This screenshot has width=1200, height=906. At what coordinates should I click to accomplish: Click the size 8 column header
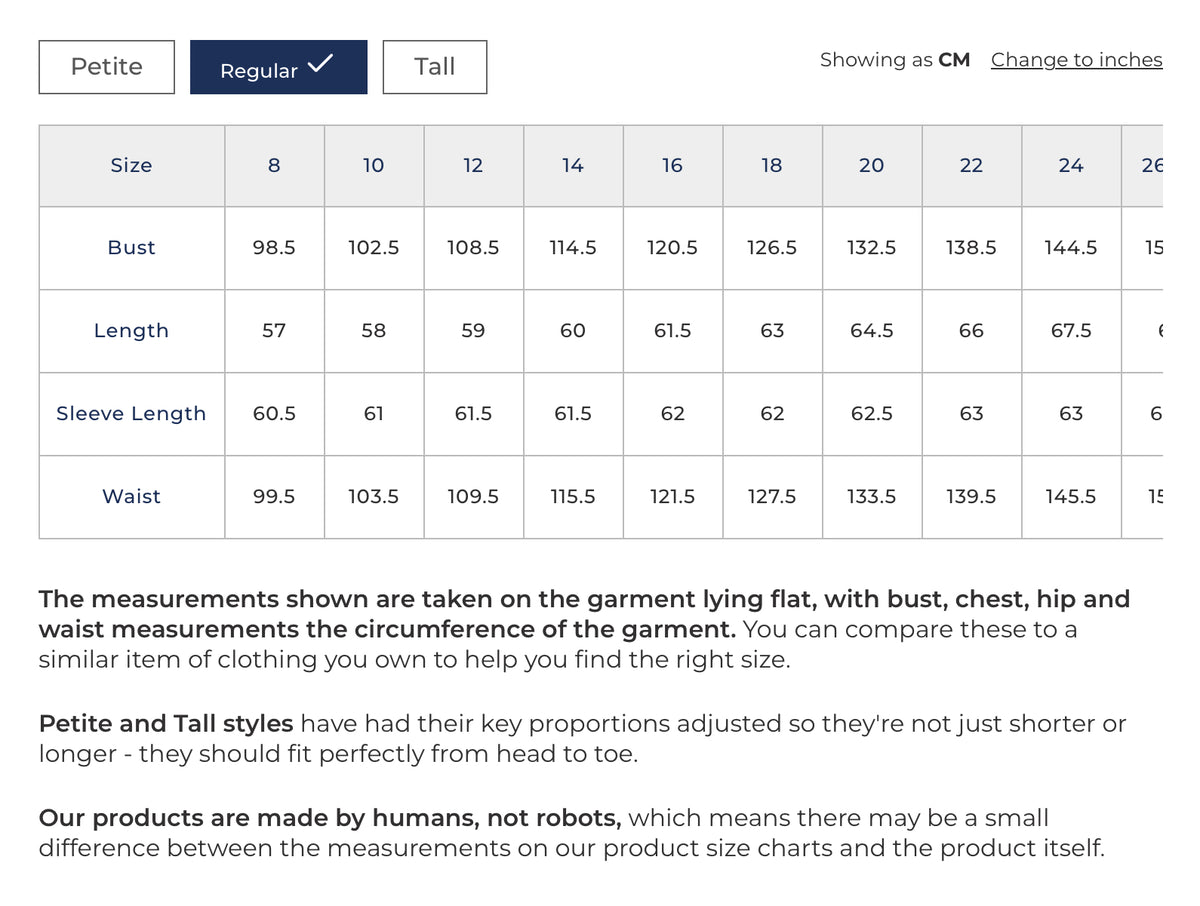(x=274, y=166)
